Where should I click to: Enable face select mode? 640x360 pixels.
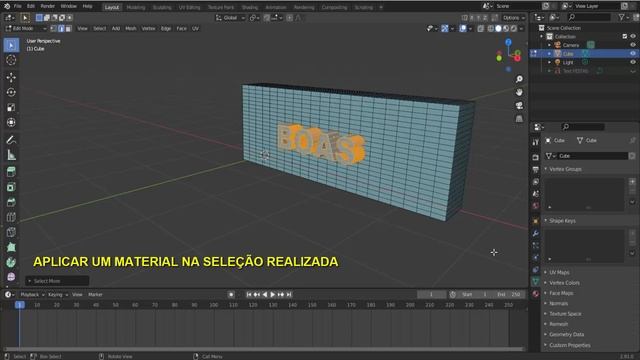coord(69,29)
